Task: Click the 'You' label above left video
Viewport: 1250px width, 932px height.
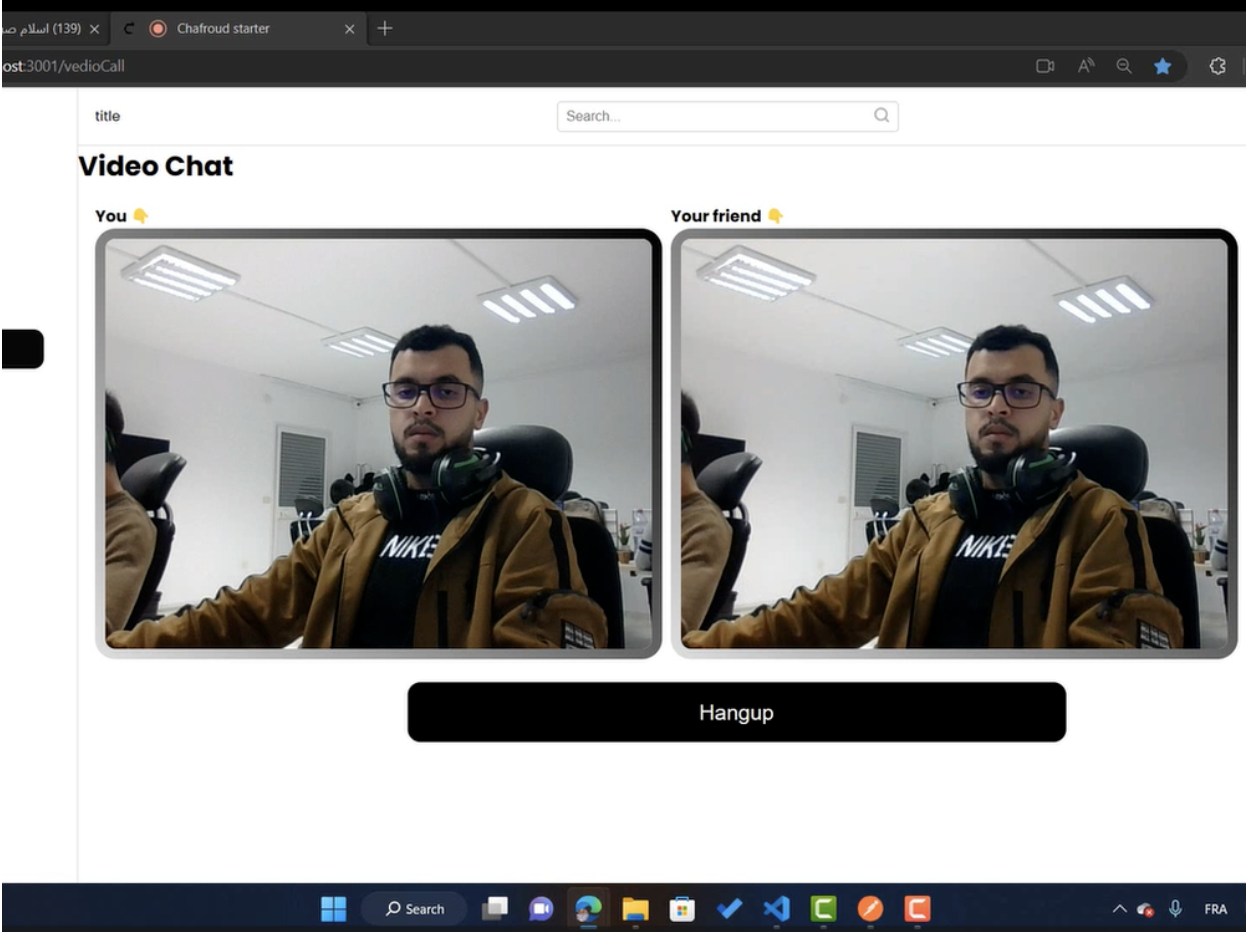Action: coord(109,215)
